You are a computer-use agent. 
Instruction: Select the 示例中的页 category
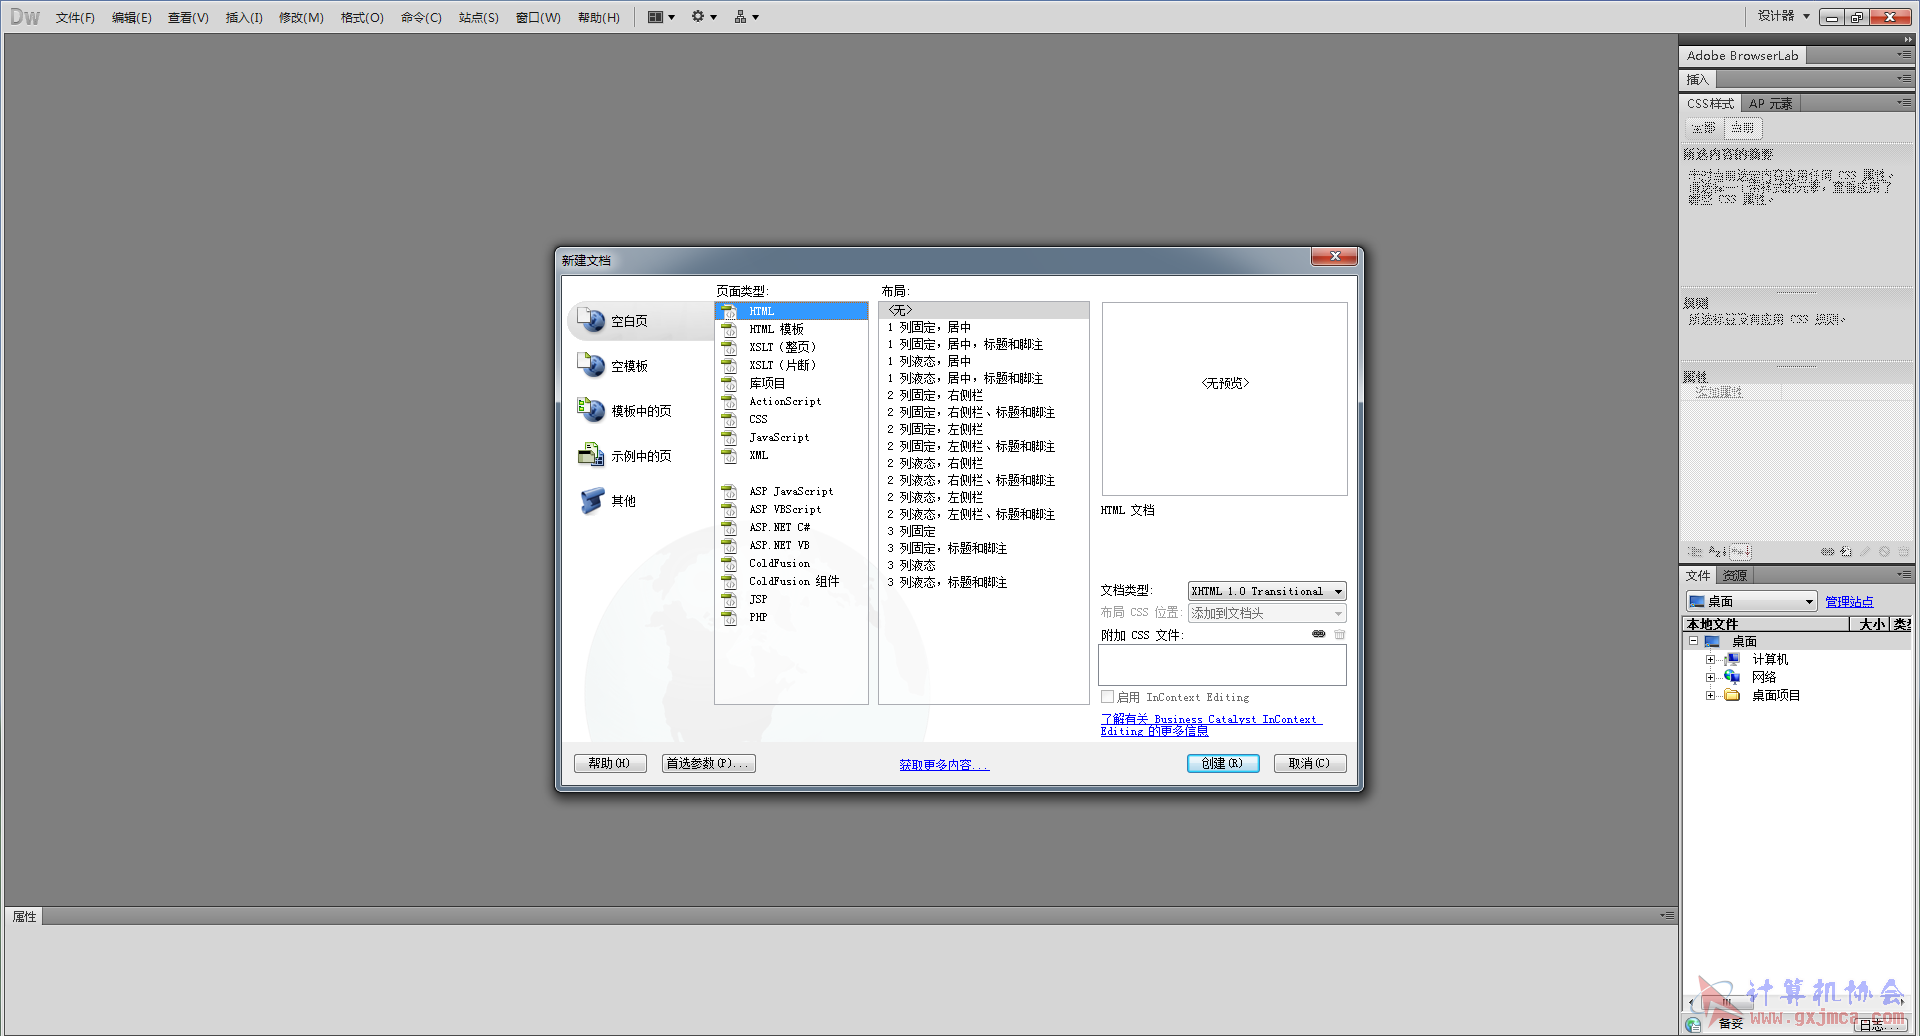(625, 456)
